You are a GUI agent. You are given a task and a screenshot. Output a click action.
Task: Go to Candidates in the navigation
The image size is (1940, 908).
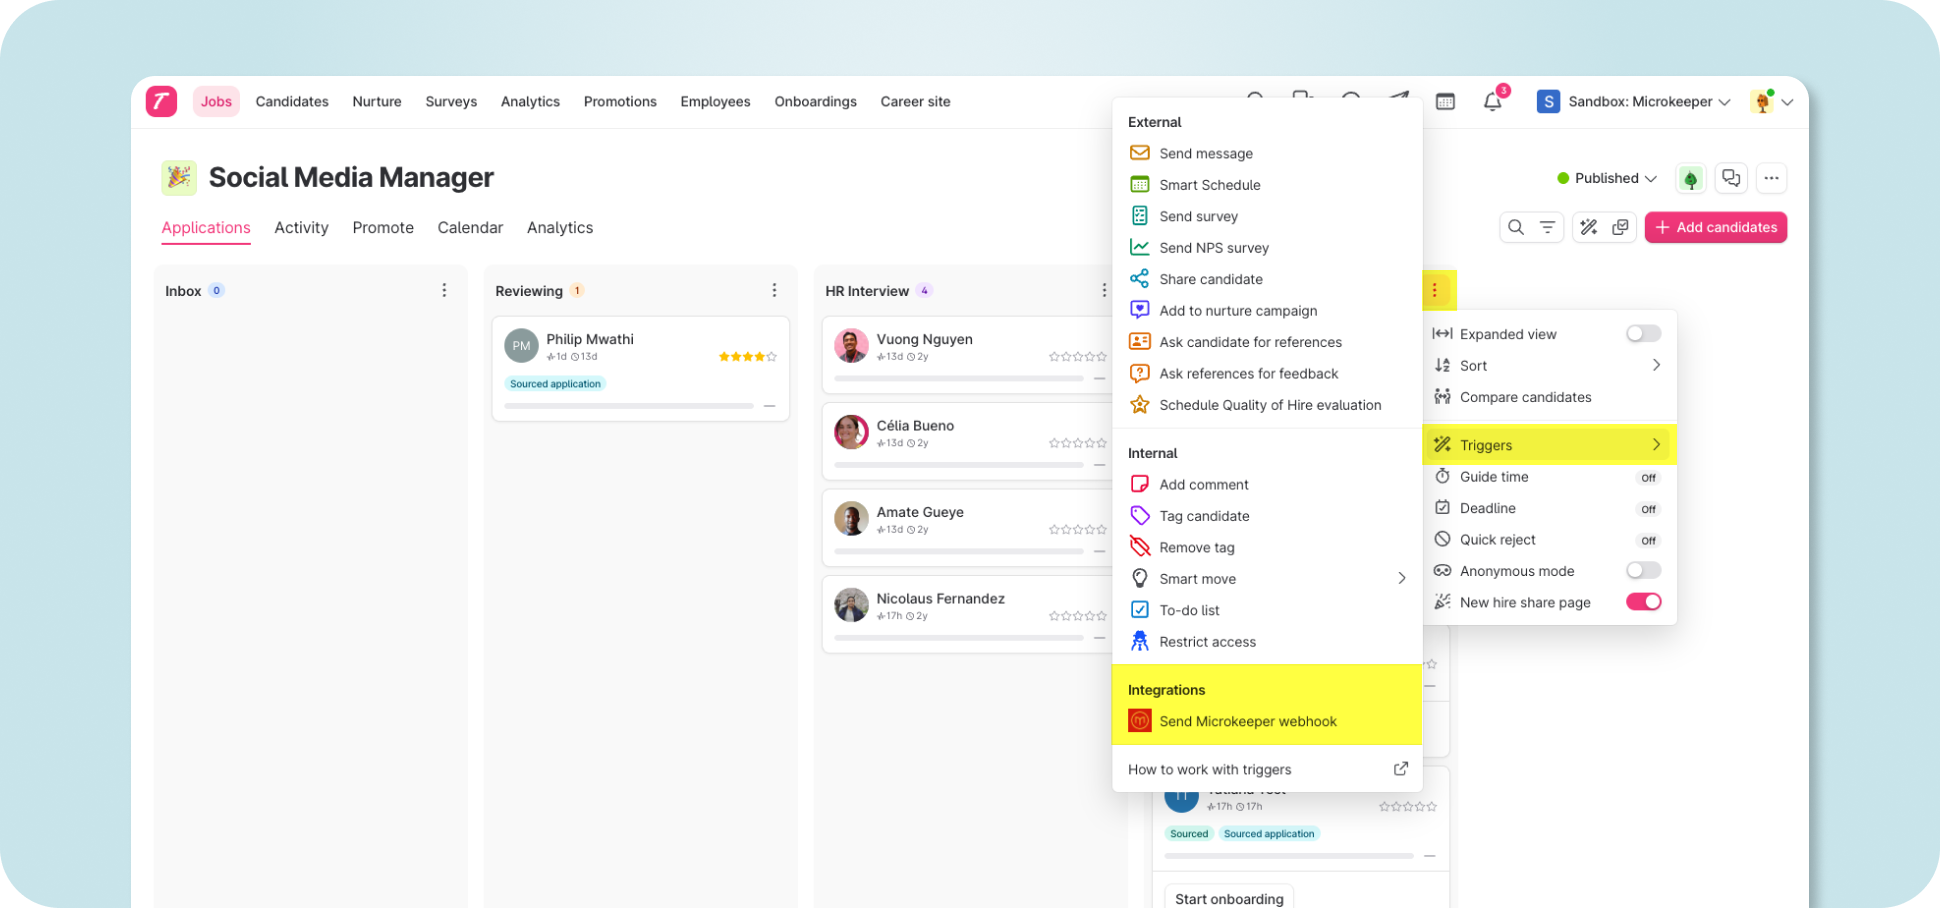click(292, 101)
